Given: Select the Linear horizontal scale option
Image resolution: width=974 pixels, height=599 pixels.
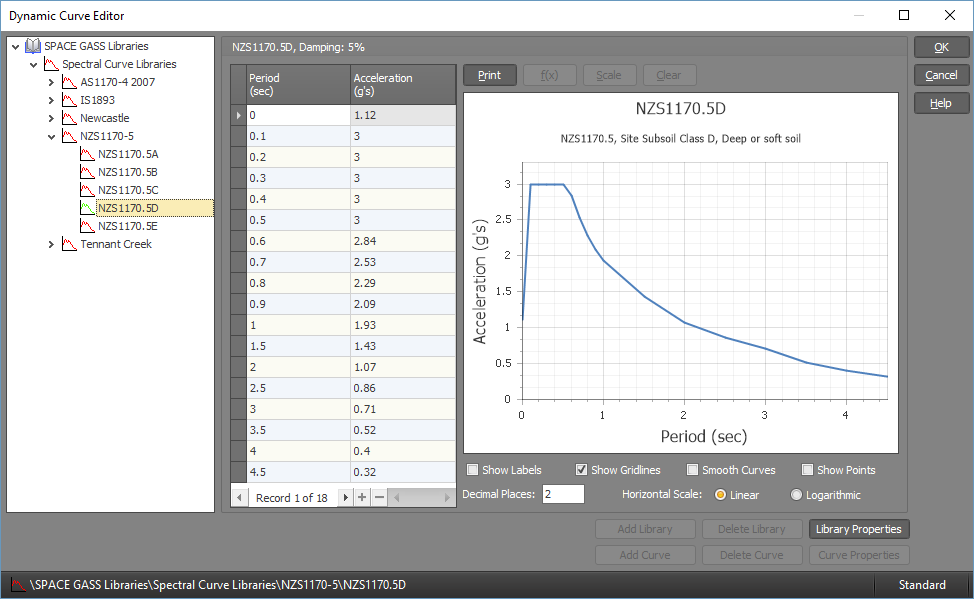Looking at the screenshot, I should [x=721, y=495].
